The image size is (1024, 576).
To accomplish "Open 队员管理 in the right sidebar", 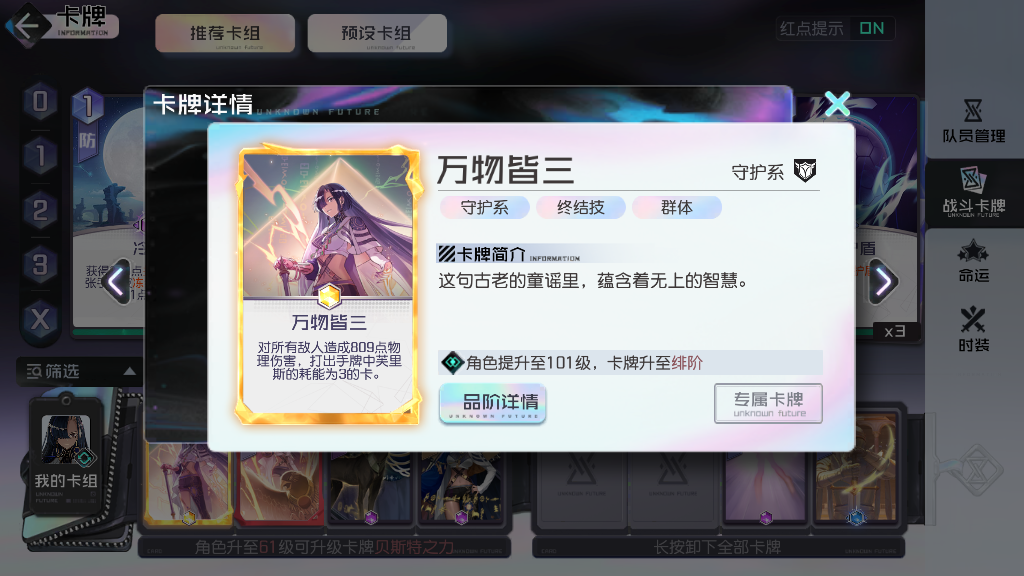I will (974, 122).
